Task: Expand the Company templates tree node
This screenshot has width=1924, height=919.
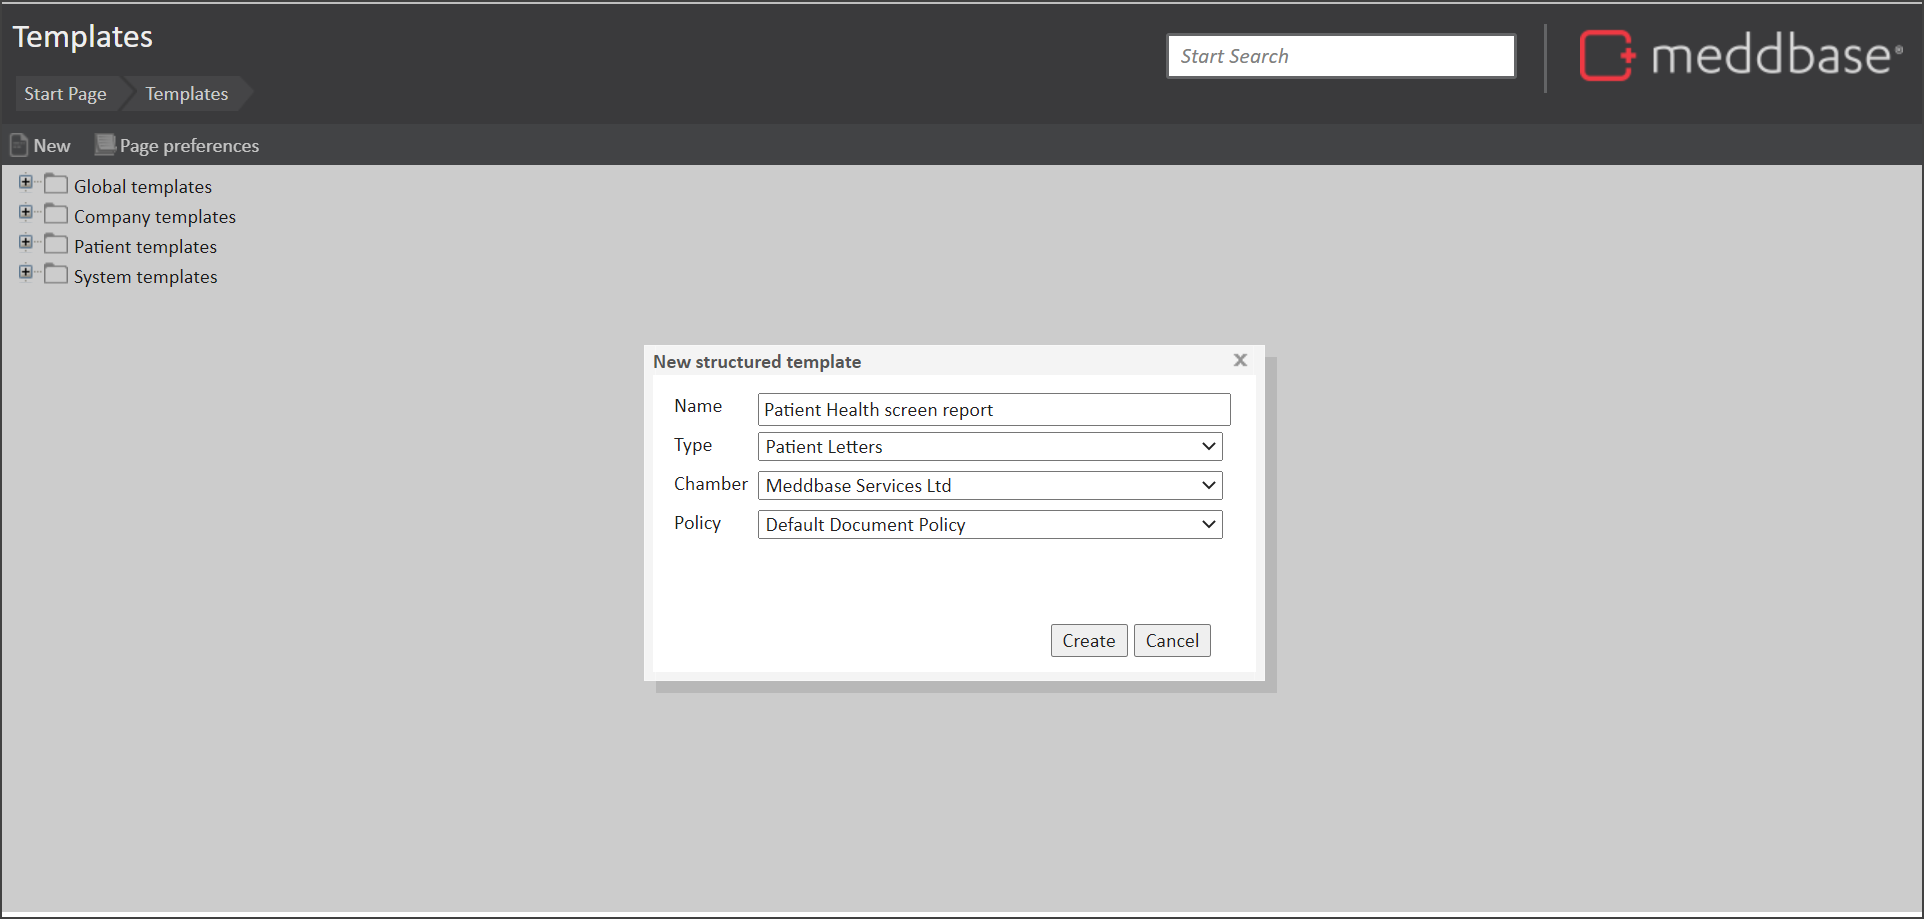Action: coord(26,212)
